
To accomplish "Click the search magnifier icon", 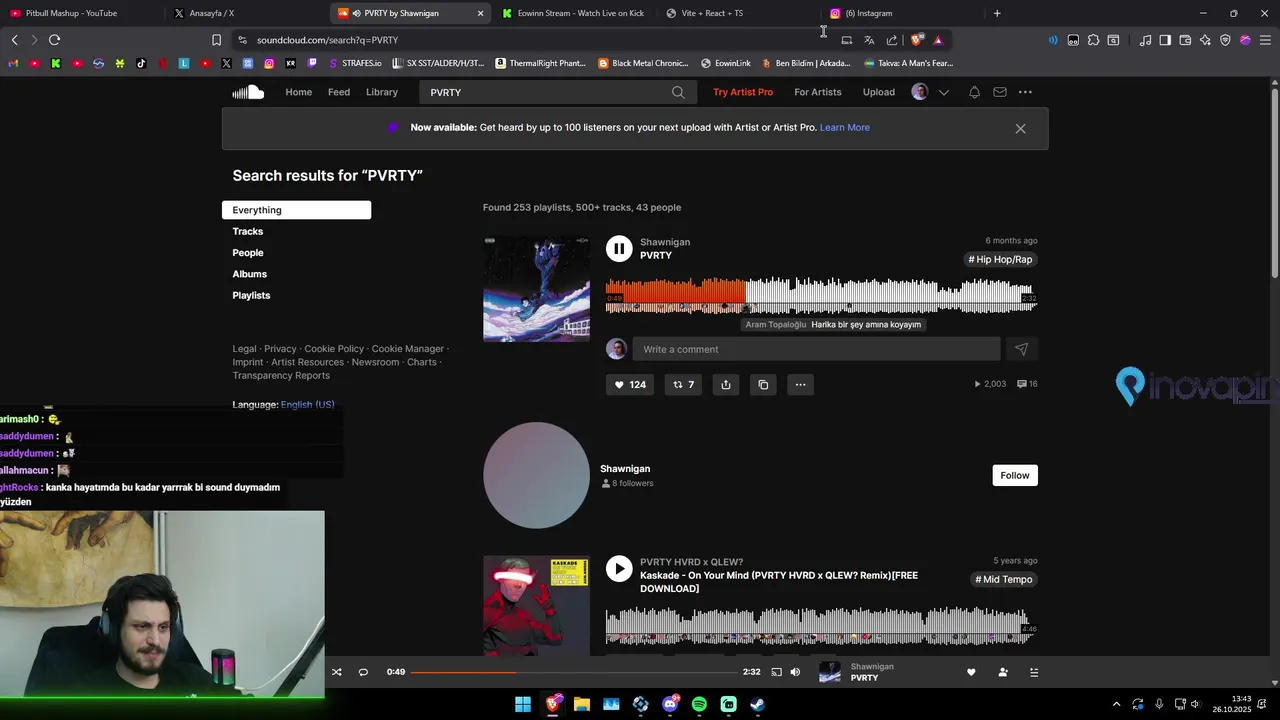I will (x=678, y=92).
